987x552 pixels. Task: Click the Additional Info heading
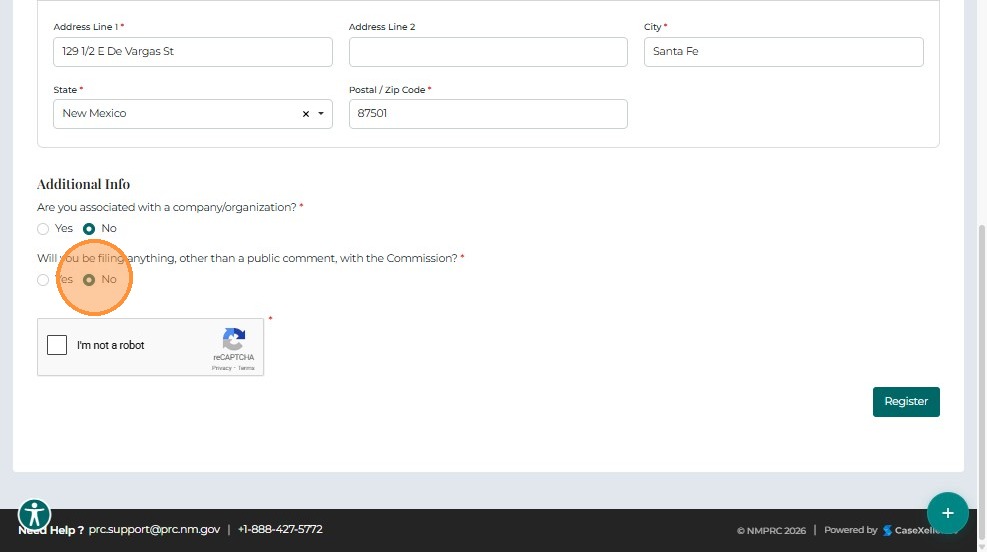(83, 184)
